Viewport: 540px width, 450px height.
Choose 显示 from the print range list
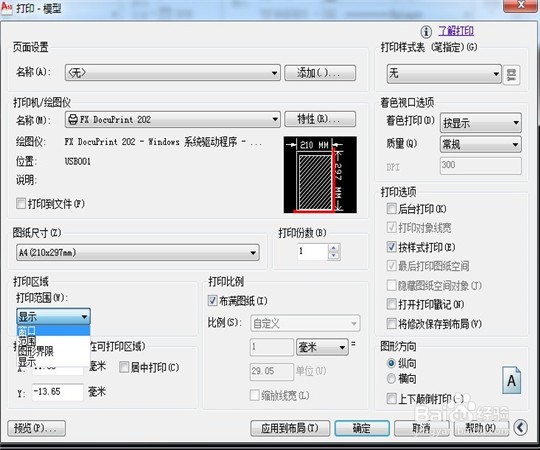click(53, 362)
